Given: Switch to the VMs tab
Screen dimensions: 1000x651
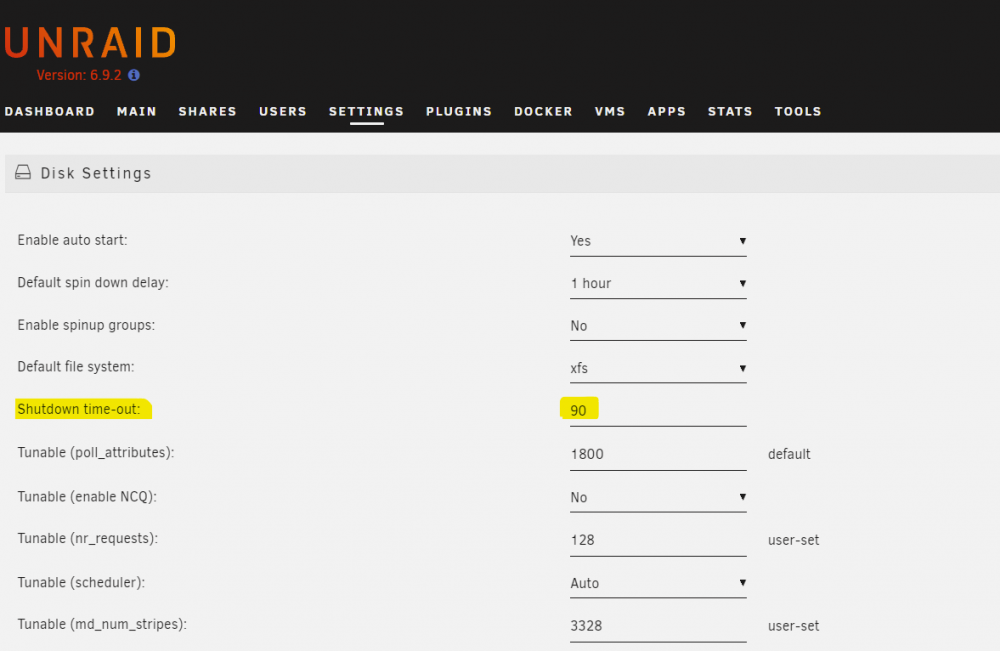Looking at the screenshot, I should (610, 112).
